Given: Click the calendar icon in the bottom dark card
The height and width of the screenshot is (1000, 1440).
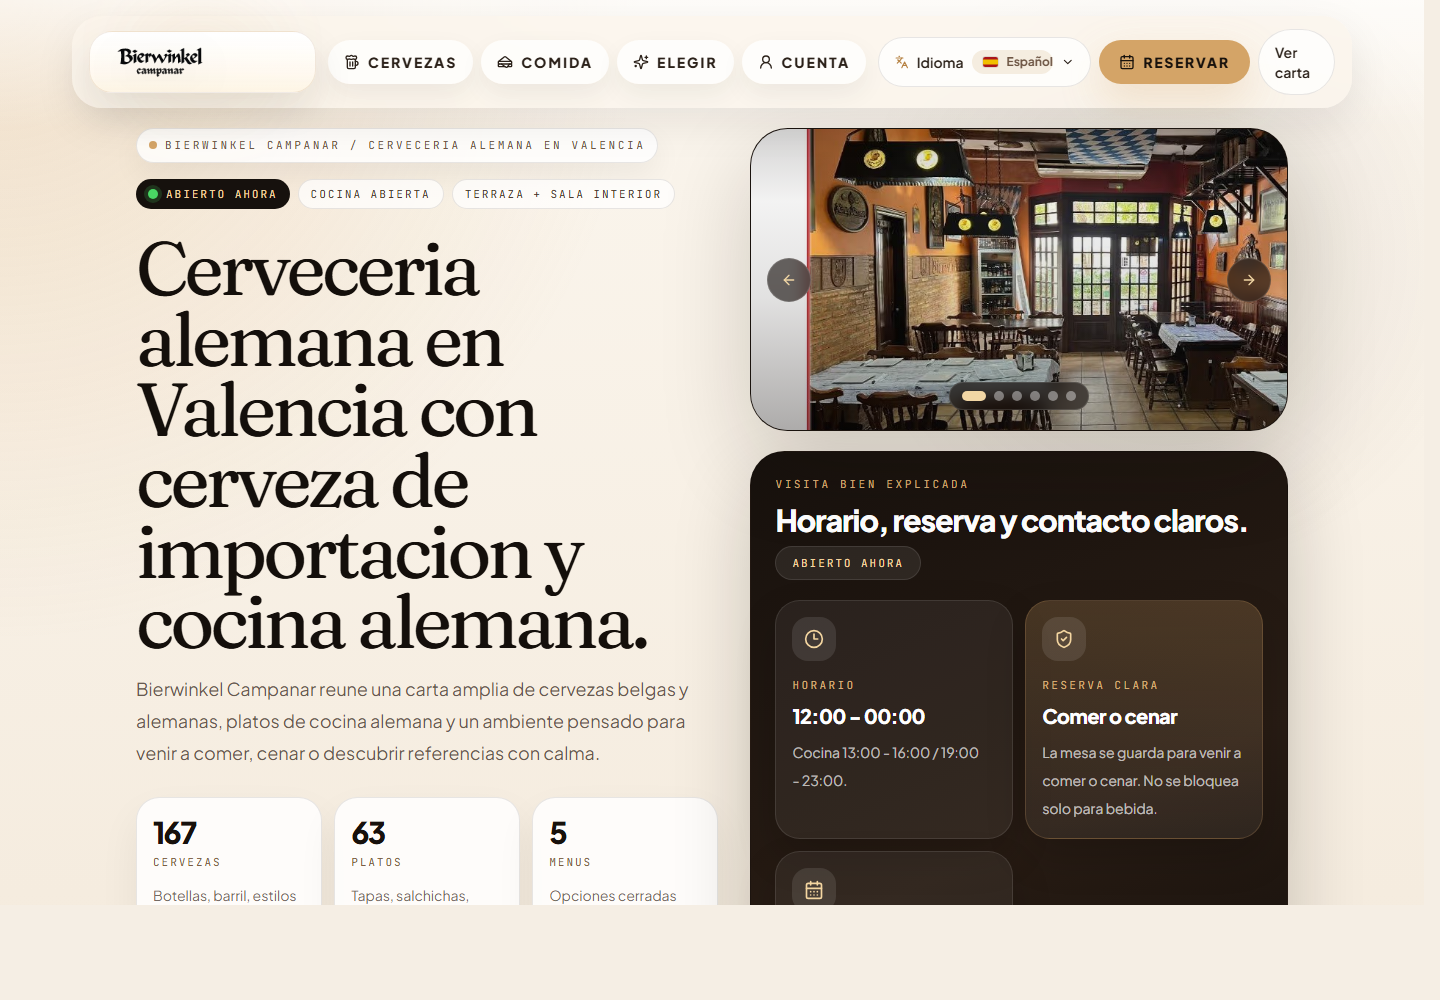Looking at the screenshot, I should 814,888.
